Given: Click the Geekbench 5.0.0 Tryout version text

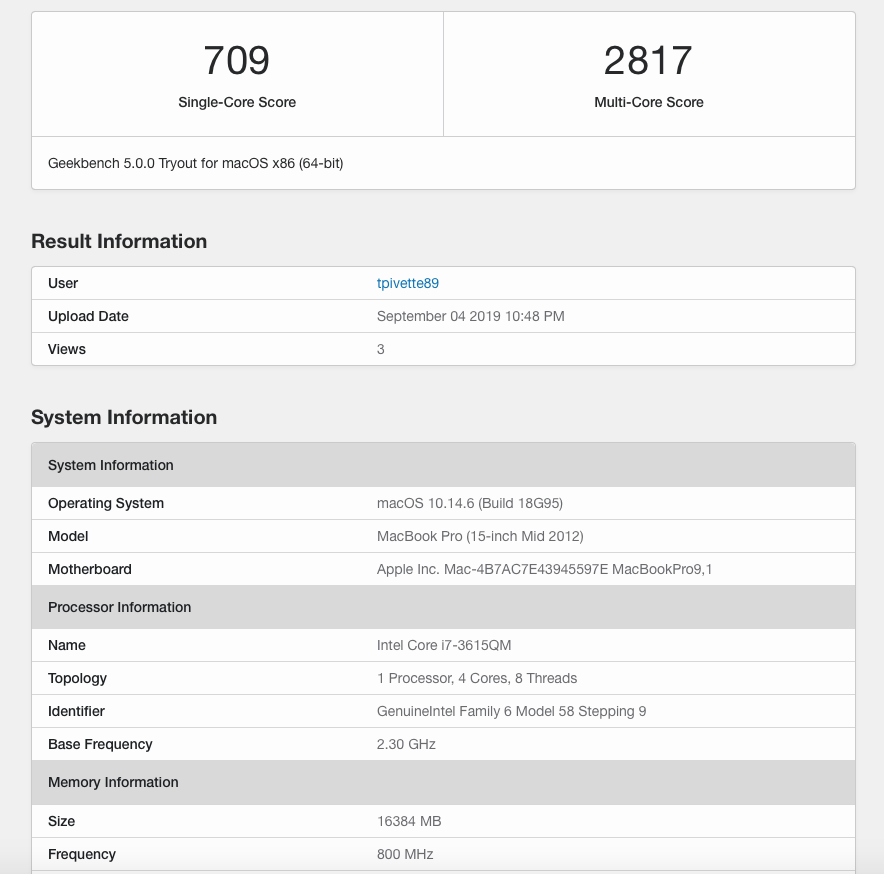Looking at the screenshot, I should 196,164.
